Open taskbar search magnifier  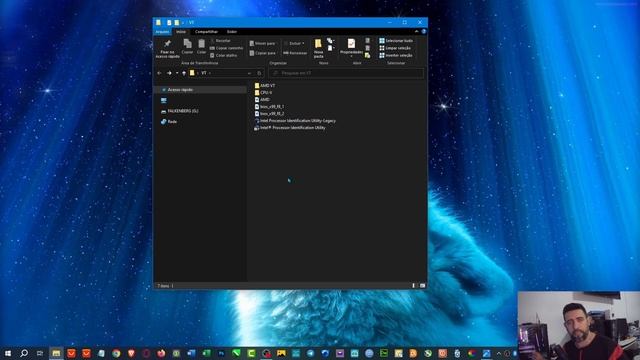point(24,353)
